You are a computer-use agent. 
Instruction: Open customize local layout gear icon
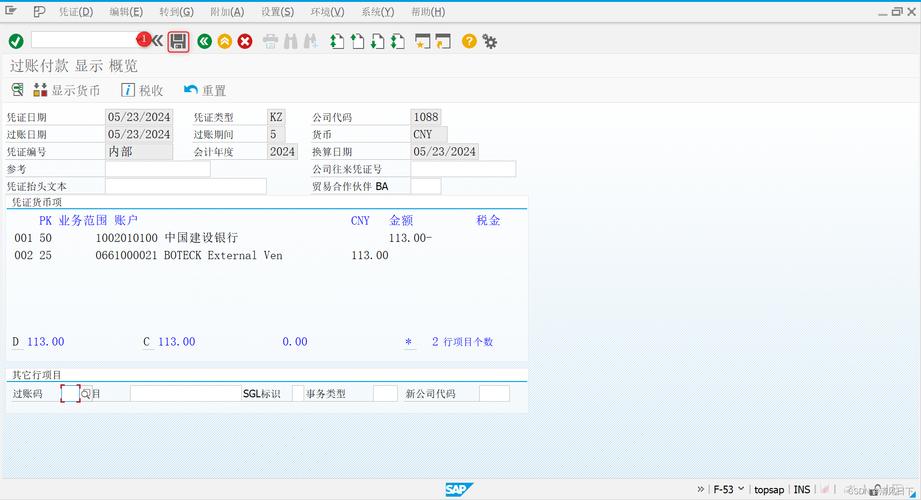pos(489,41)
